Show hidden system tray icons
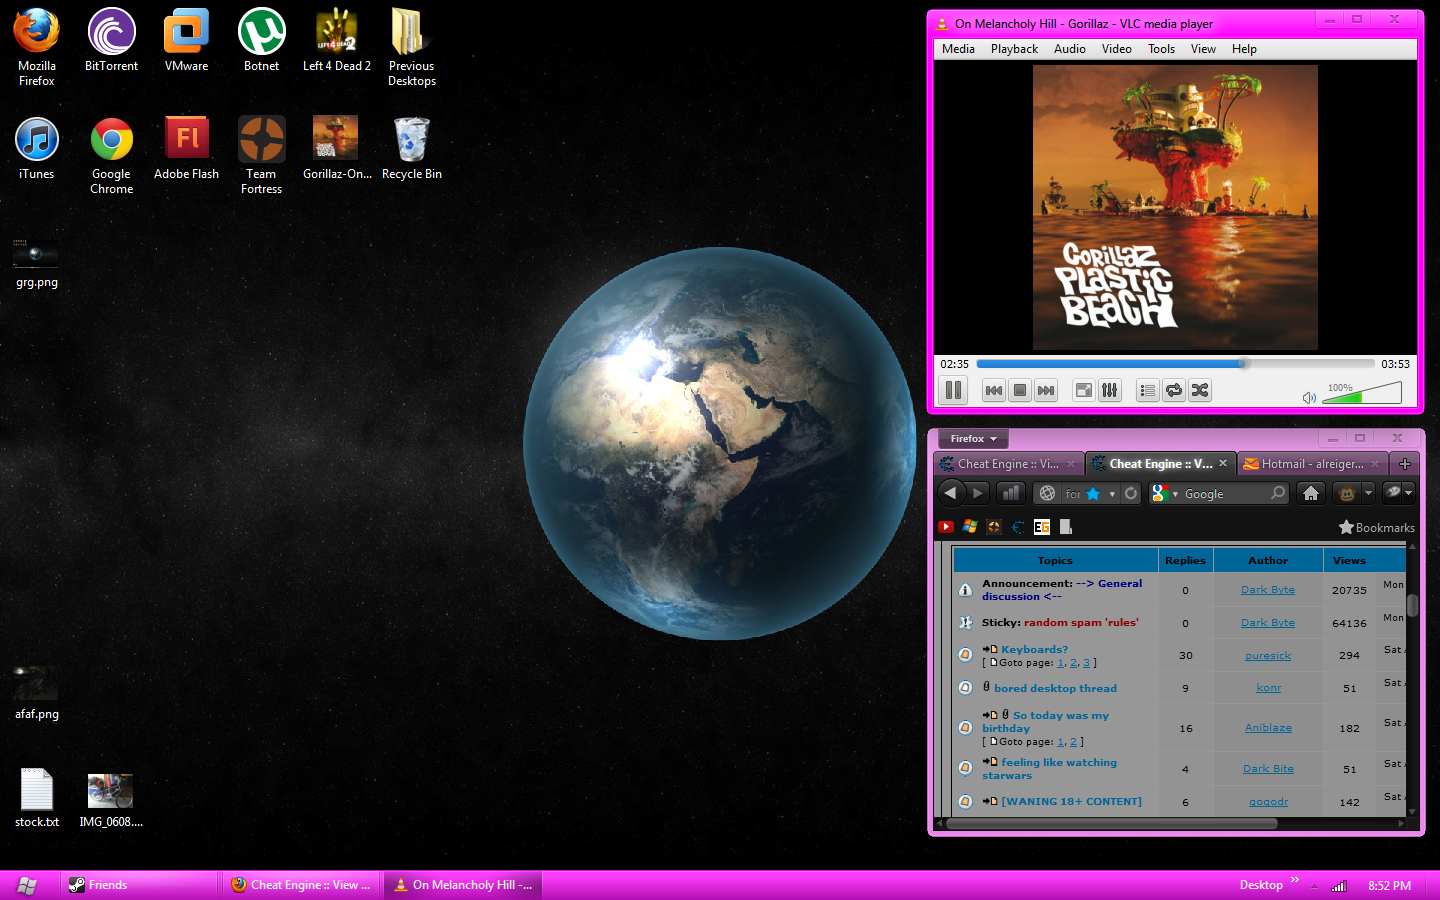Image resolution: width=1440 pixels, height=900 pixels. pyautogui.click(x=1315, y=886)
